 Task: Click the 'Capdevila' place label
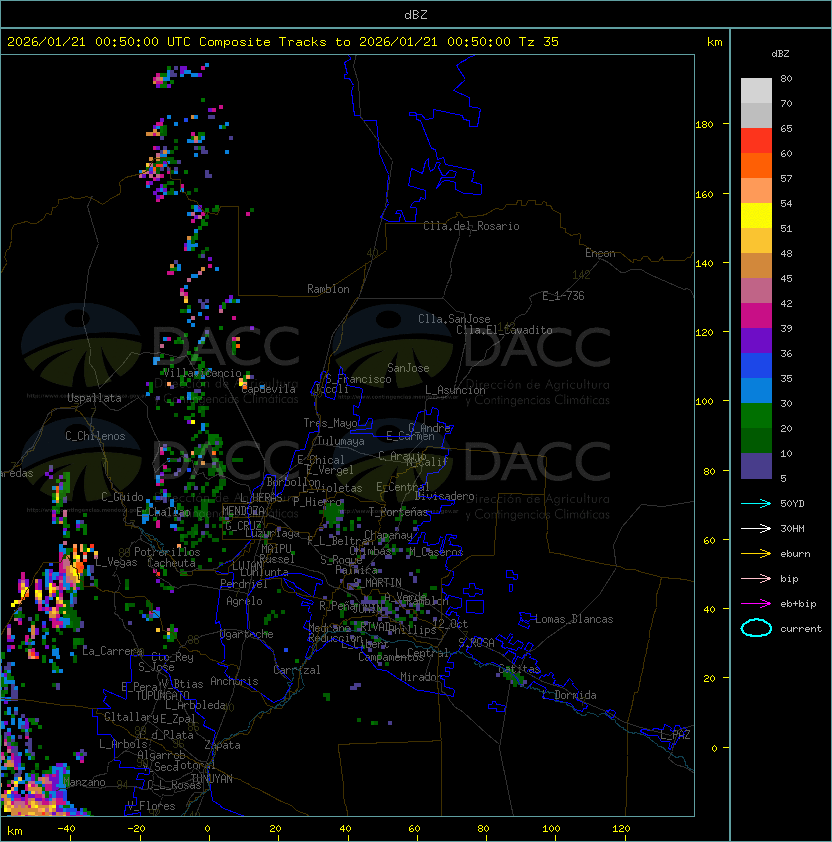tap(268, 389)
